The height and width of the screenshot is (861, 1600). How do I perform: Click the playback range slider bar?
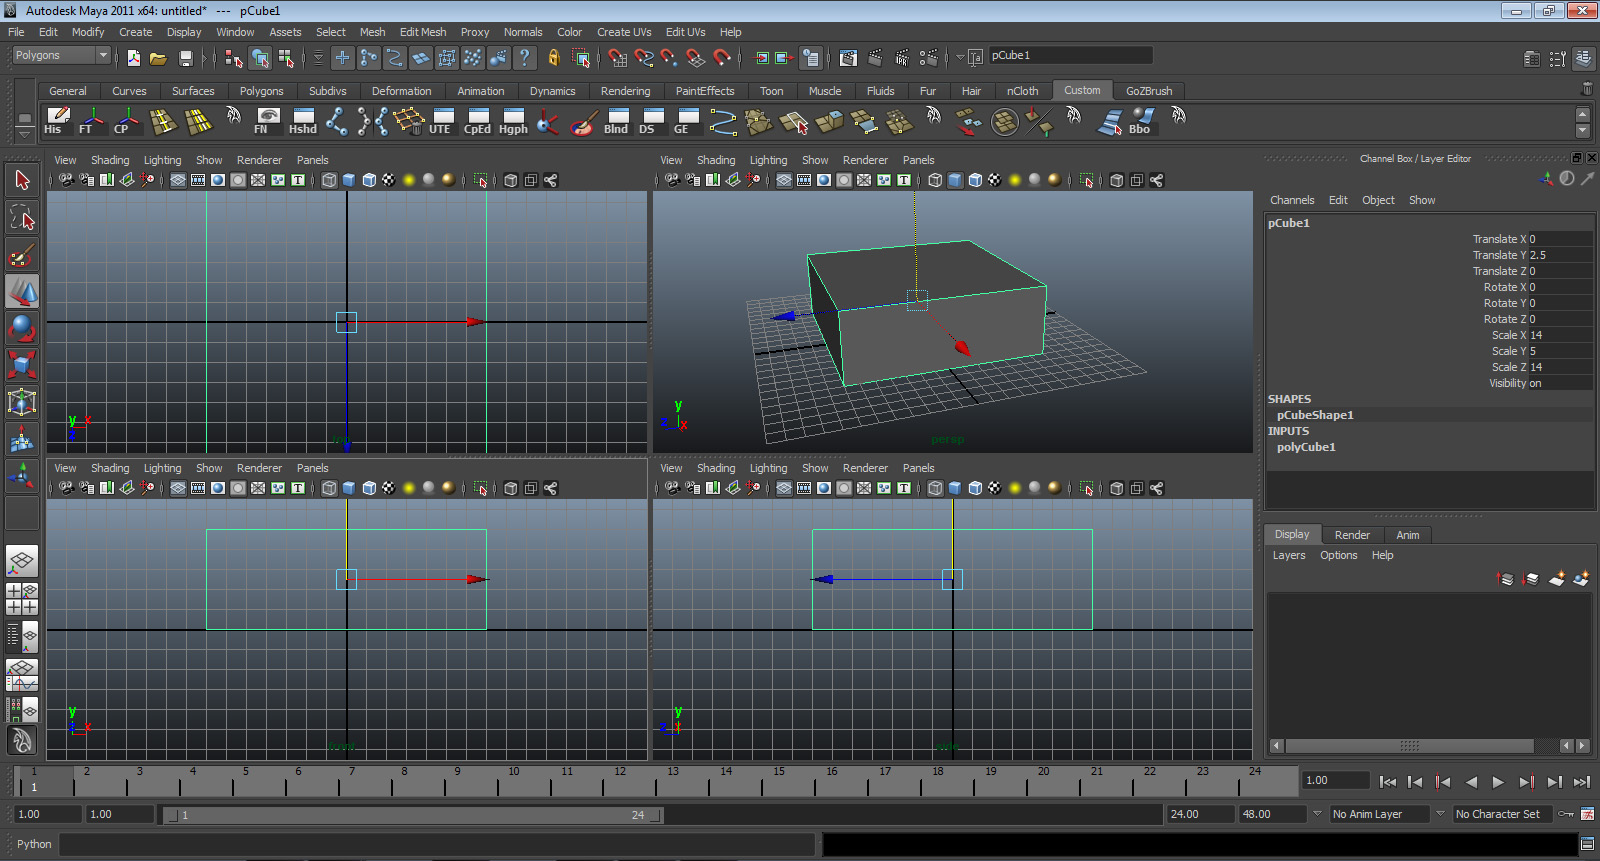412,815
